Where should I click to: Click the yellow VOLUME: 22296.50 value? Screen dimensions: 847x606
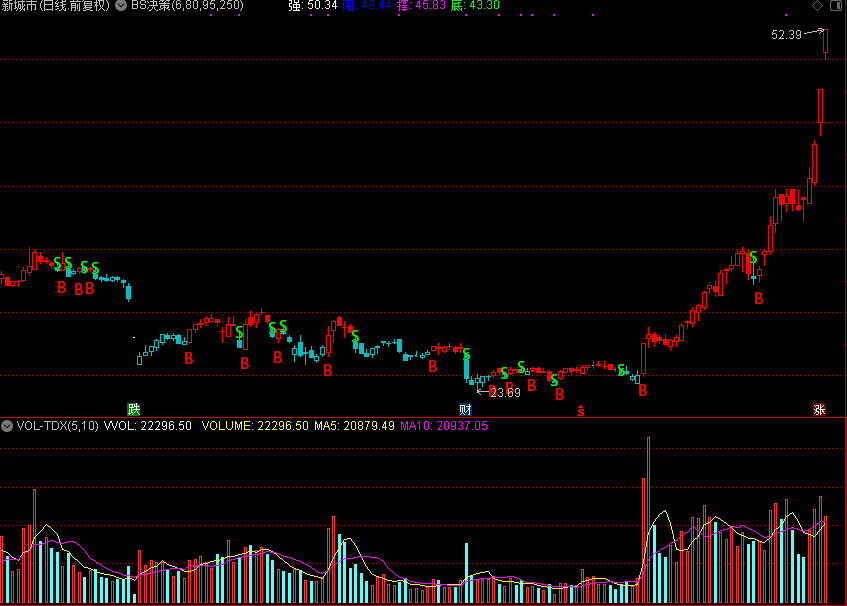(x=255, y=426)
